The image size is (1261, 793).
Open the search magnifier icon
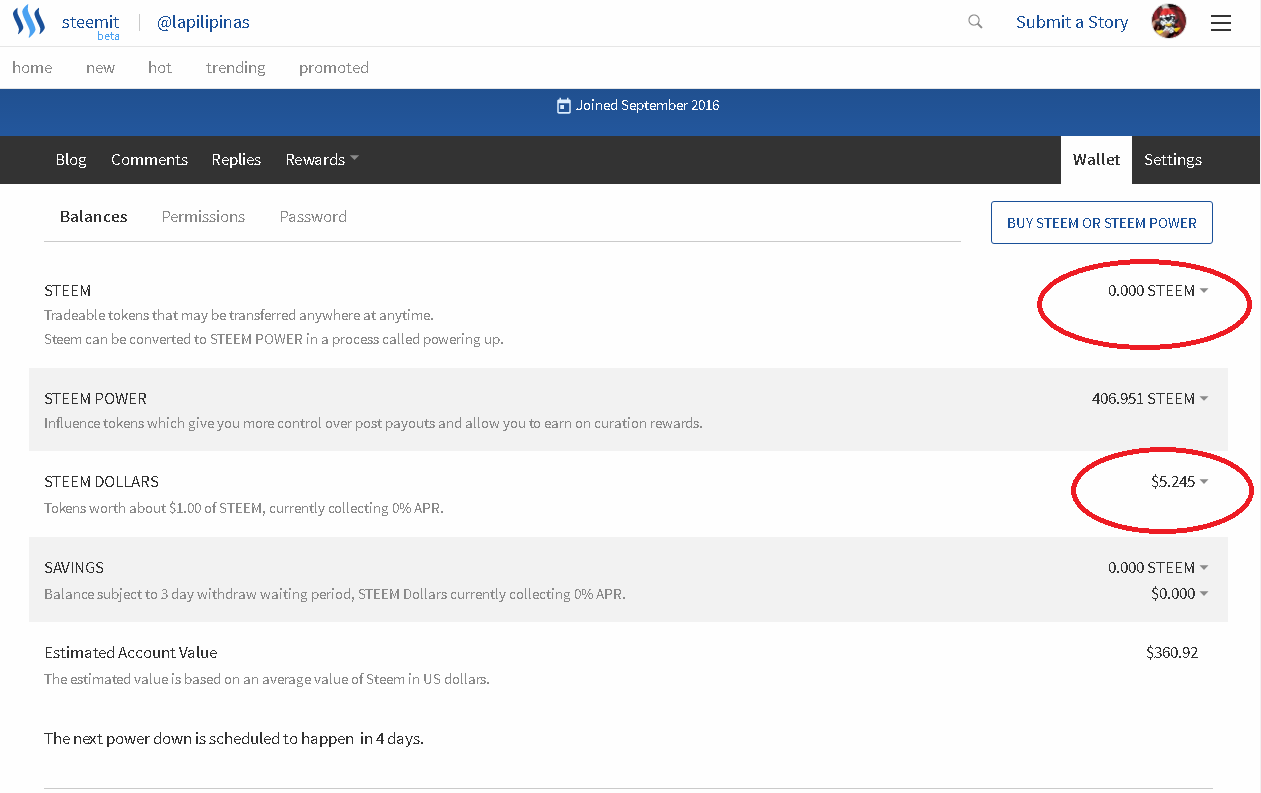click(975, 22)
